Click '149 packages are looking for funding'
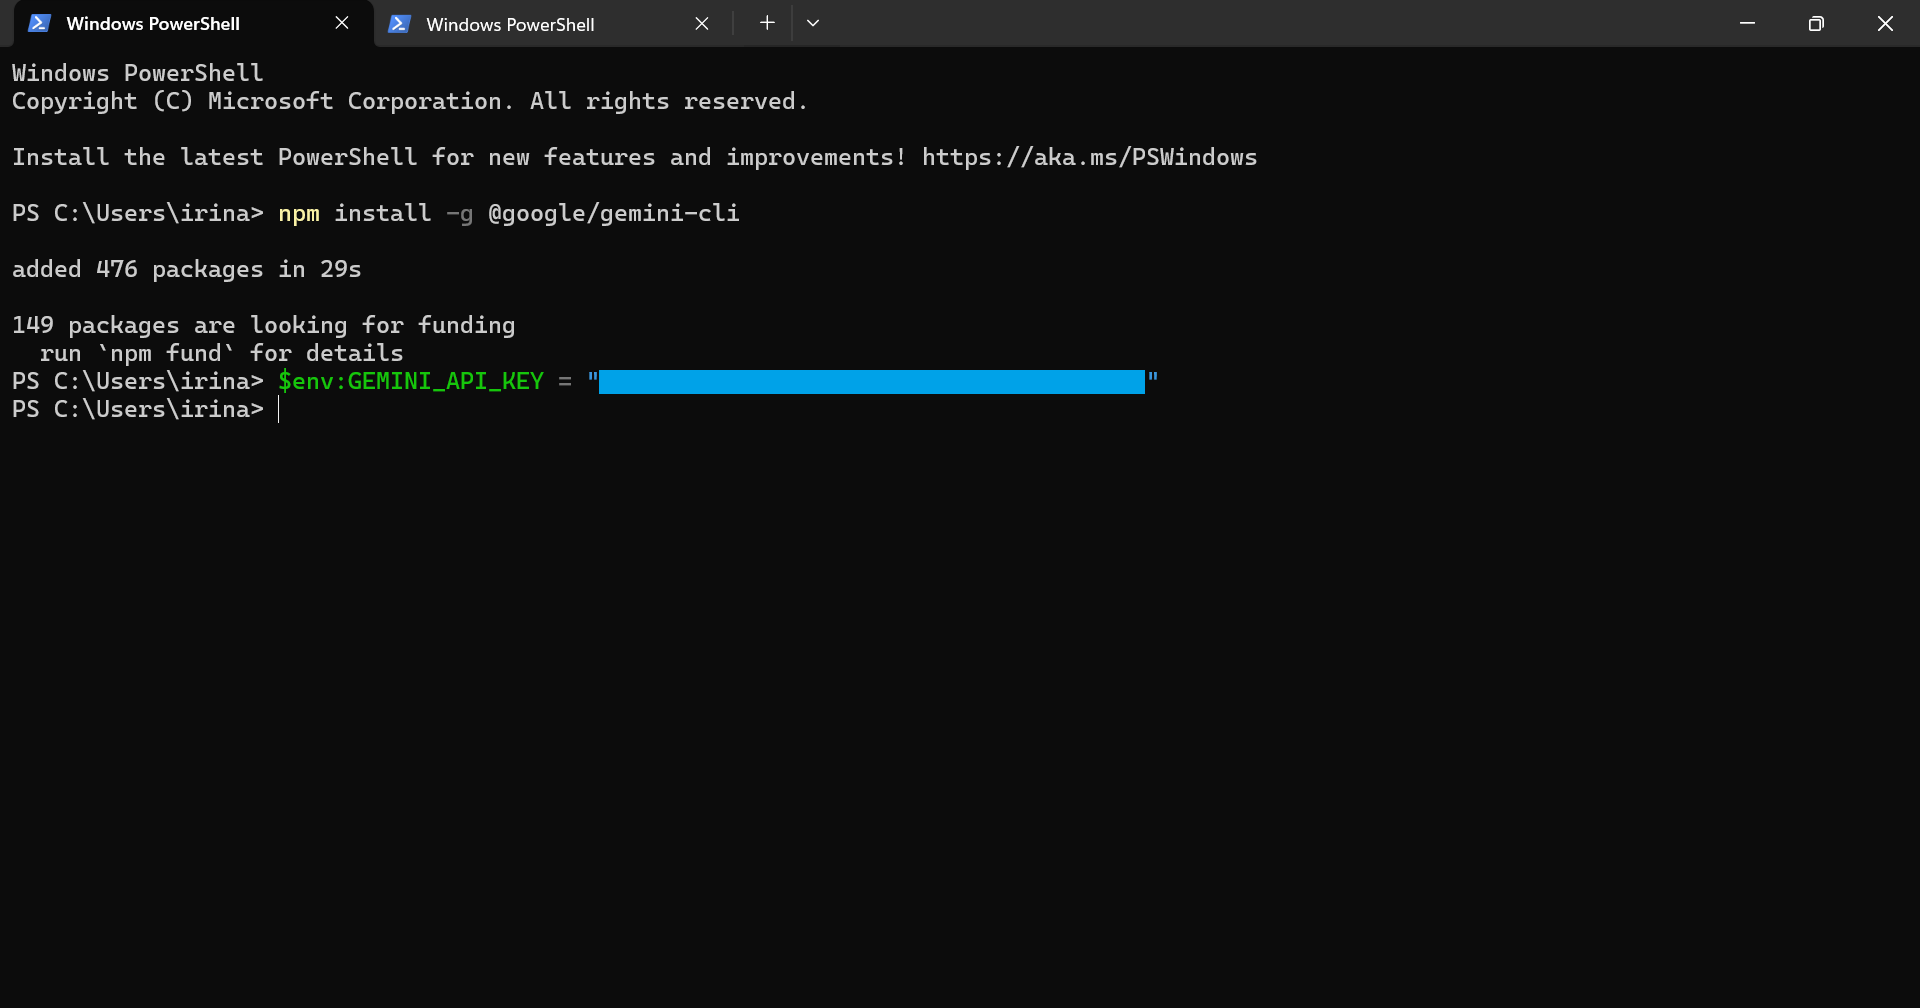The width and height of the screenshot is (1920, 1008). (x=264, y=325)
